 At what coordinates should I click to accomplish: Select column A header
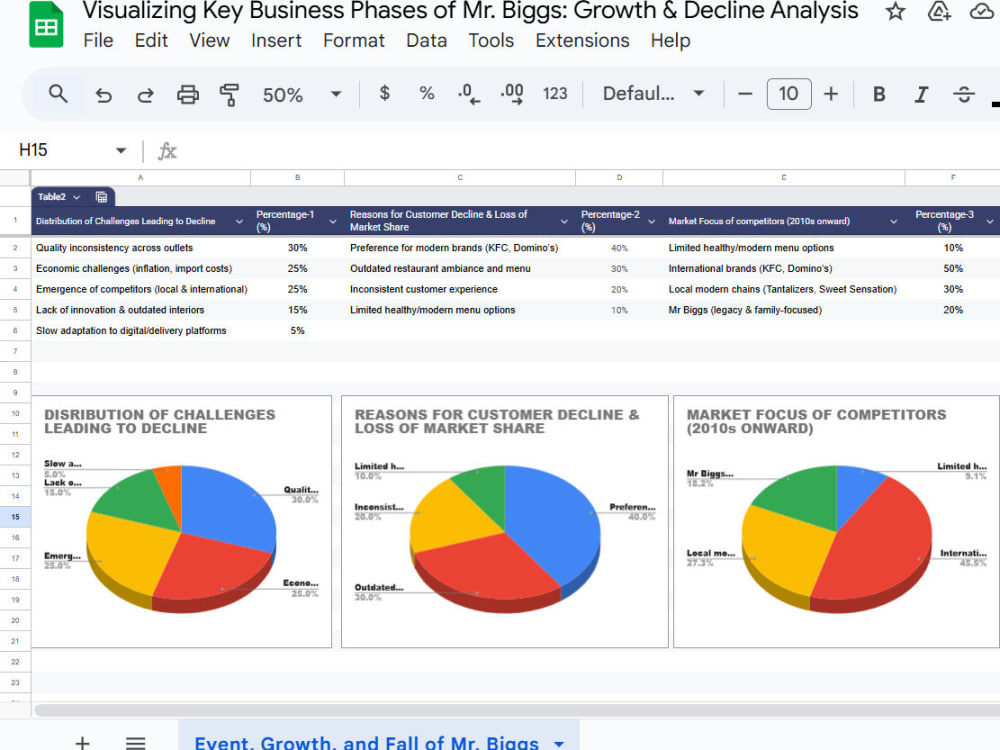tap(140, 178)
